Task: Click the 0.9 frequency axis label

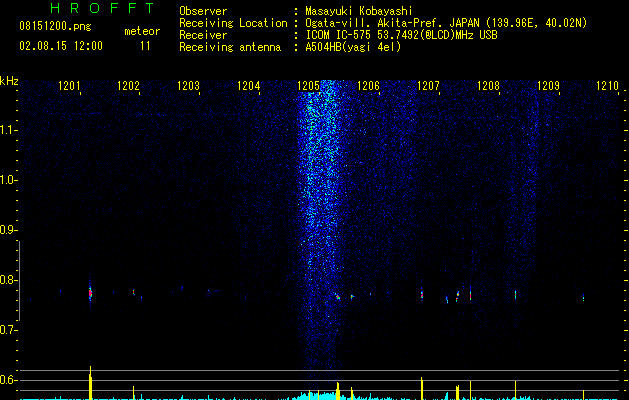Action: tap(8, 230)
